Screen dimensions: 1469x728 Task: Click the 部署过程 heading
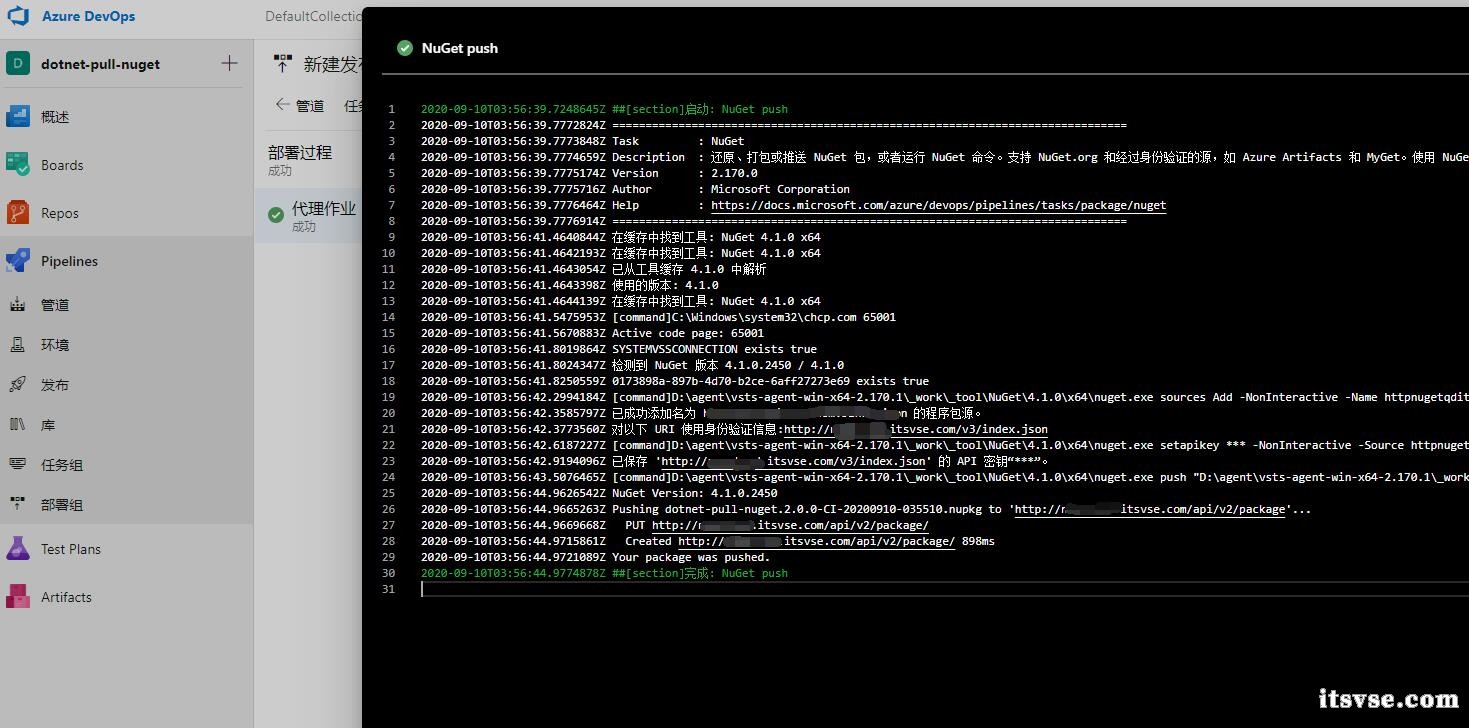300,152
